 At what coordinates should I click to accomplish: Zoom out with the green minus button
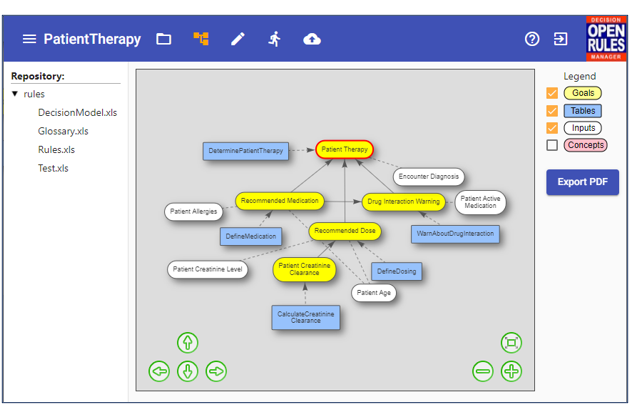coord(483,371)
